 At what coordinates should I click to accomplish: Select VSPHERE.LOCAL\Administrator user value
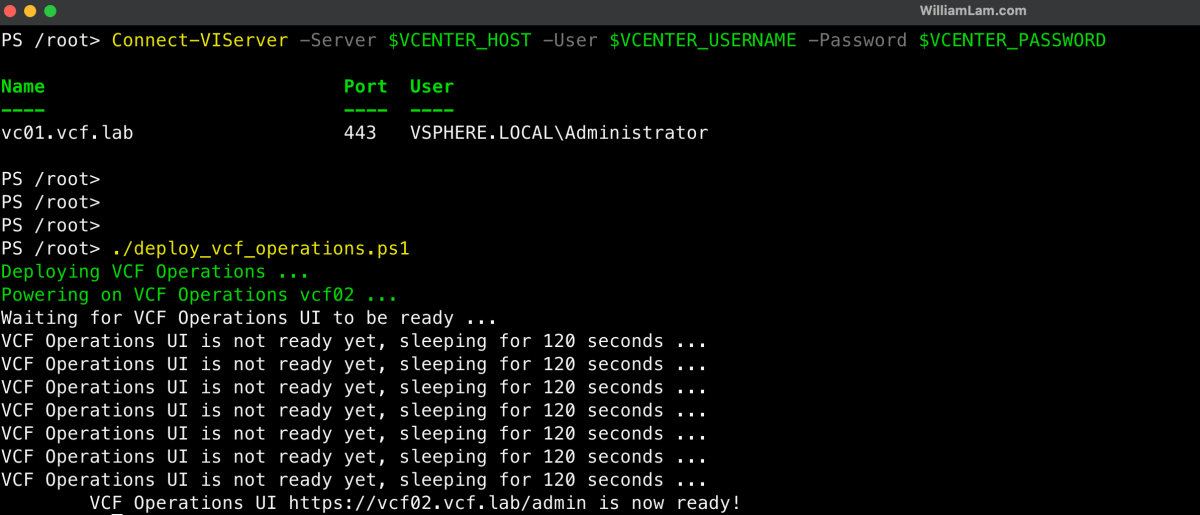point(559,133)
